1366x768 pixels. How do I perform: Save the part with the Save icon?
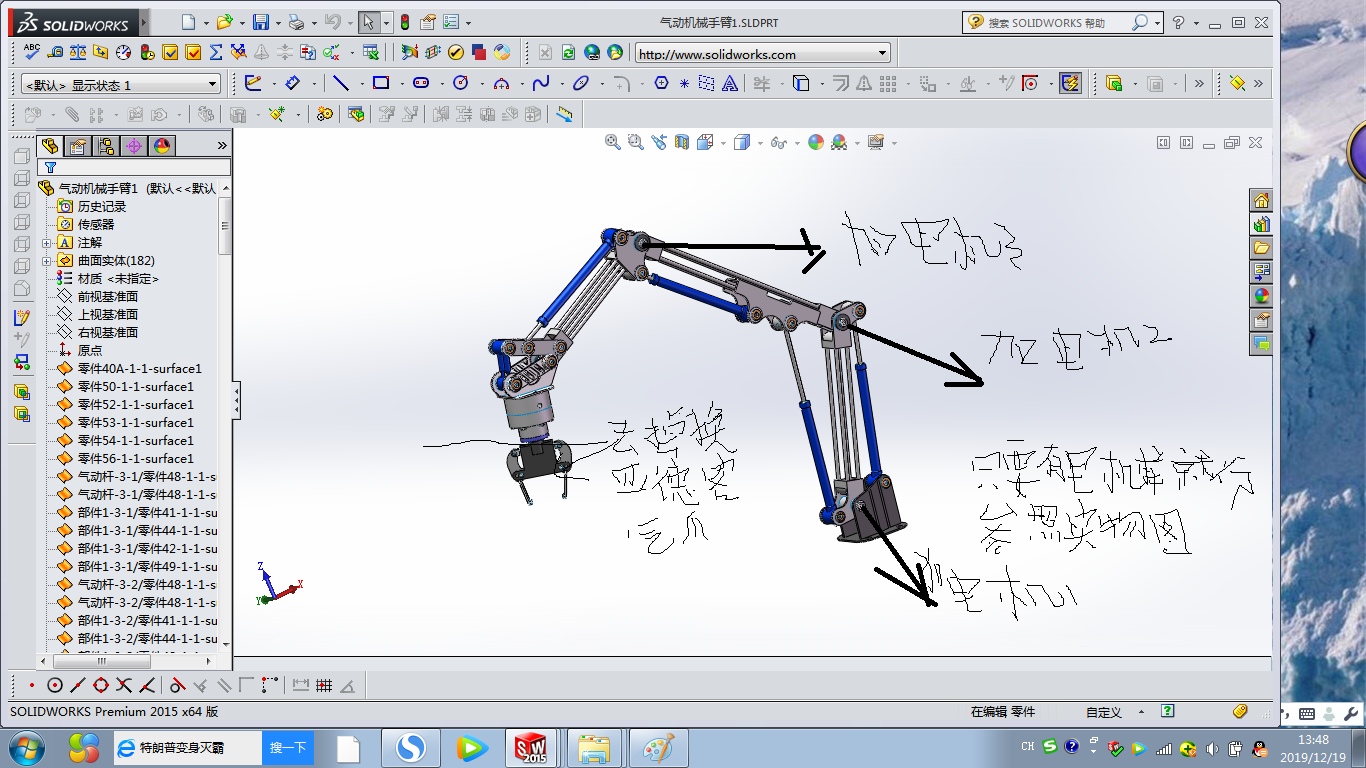260,22
